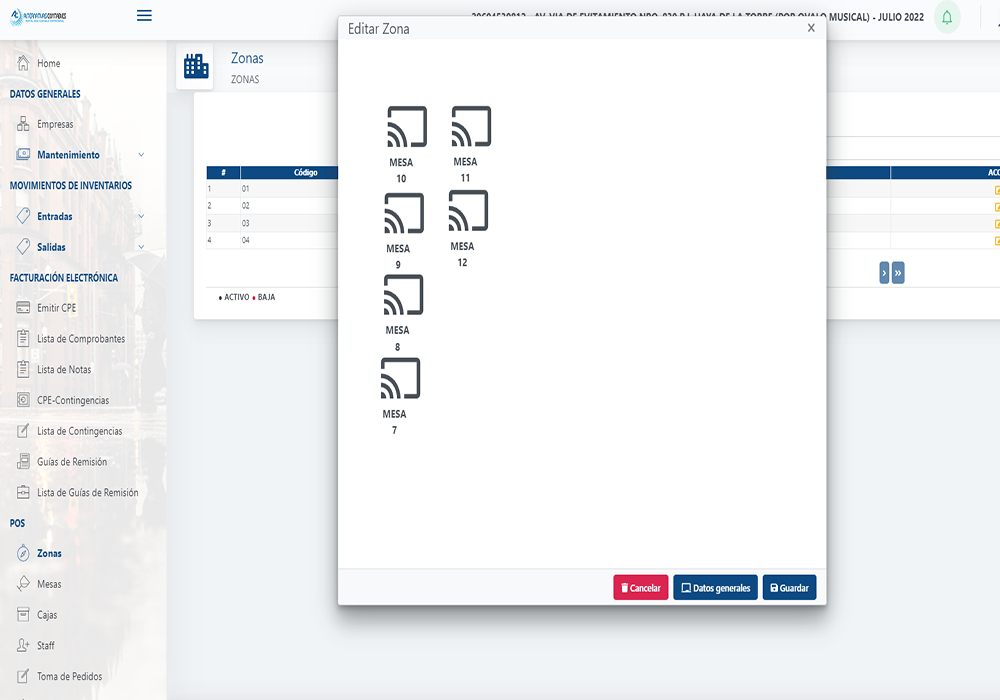
Task: Go to Mesas in POS section
Action: pos(49,584)
